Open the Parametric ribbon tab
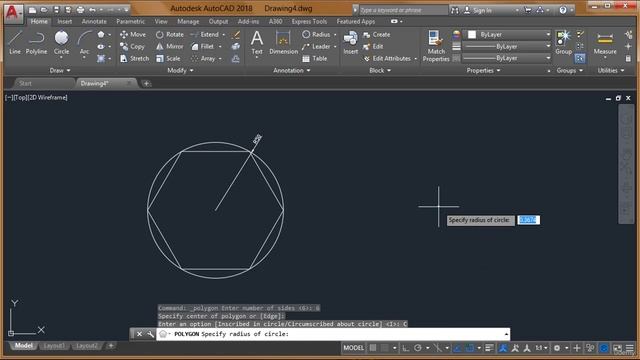This screenshot has width=640, height=360. coord(130,22)
